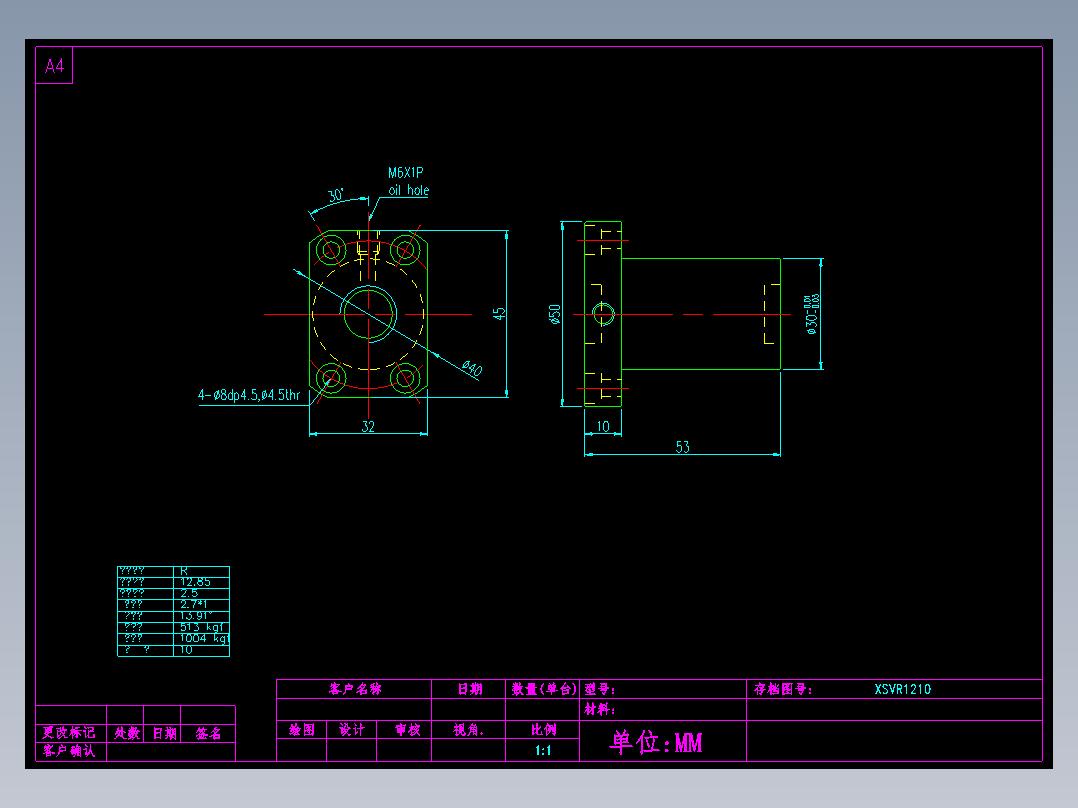Click the 513 kgf load value
1078x808 pixels.
coord(202,627)
